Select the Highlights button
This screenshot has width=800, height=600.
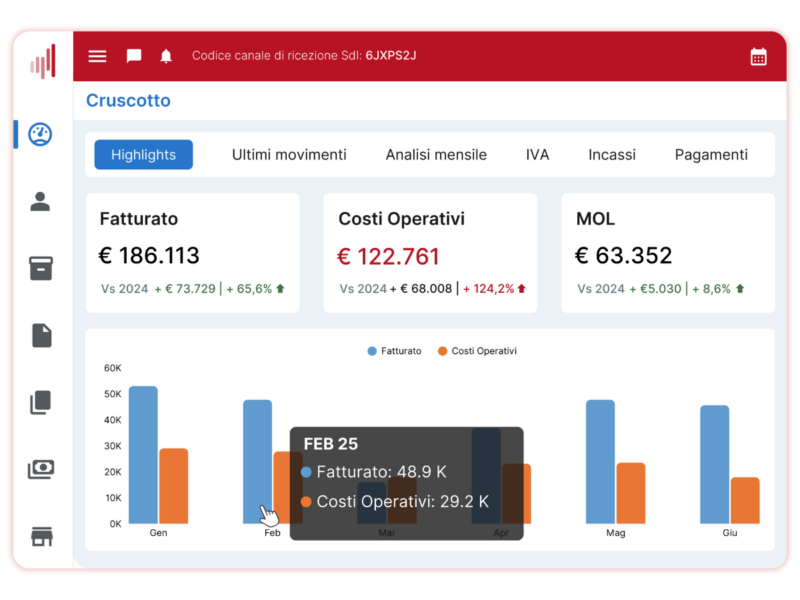pyautogui.click(x=143, y=154)
